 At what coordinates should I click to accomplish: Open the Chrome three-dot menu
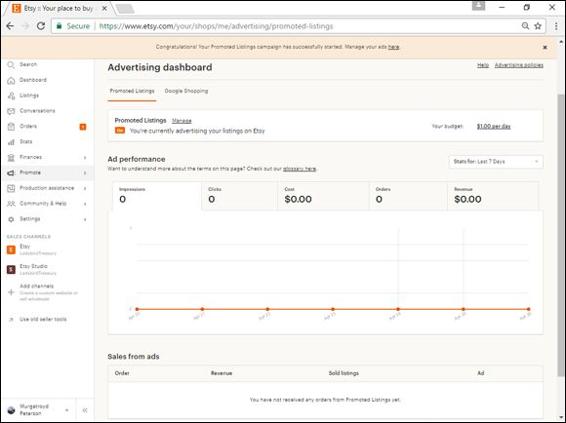556,26
